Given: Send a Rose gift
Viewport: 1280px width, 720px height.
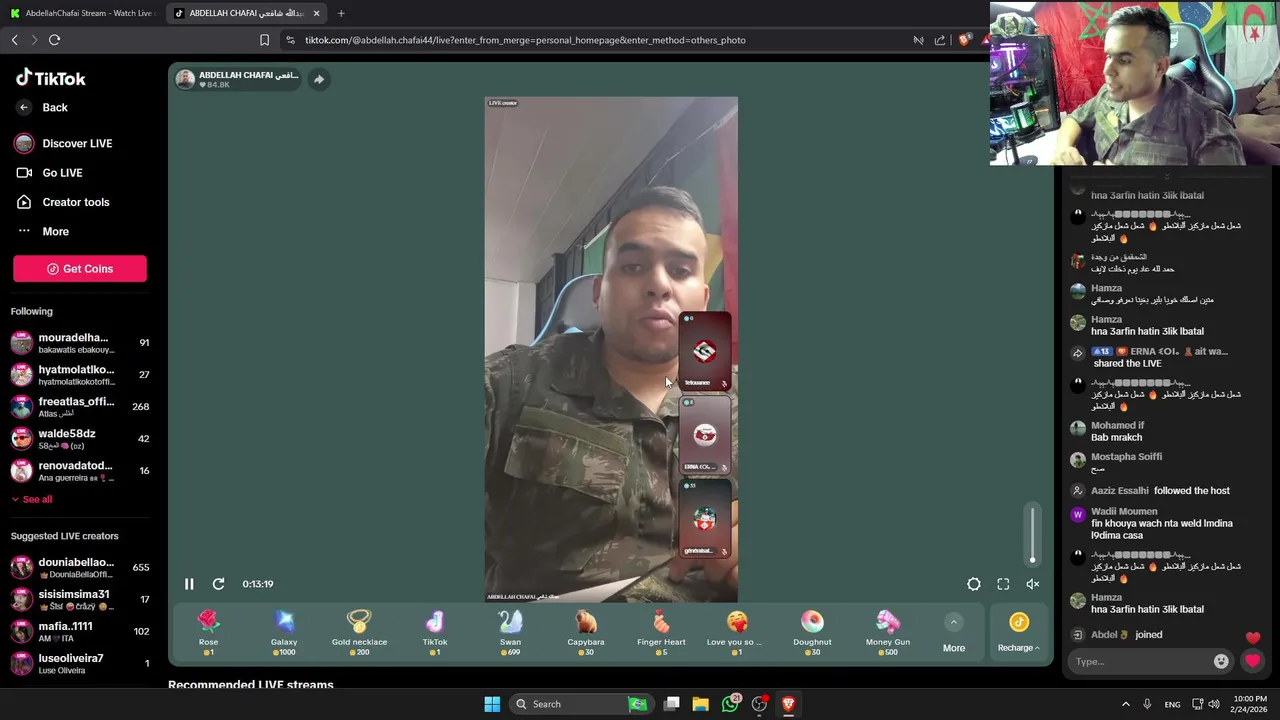Looking at the screenshot, I should [x=208, y=631].
